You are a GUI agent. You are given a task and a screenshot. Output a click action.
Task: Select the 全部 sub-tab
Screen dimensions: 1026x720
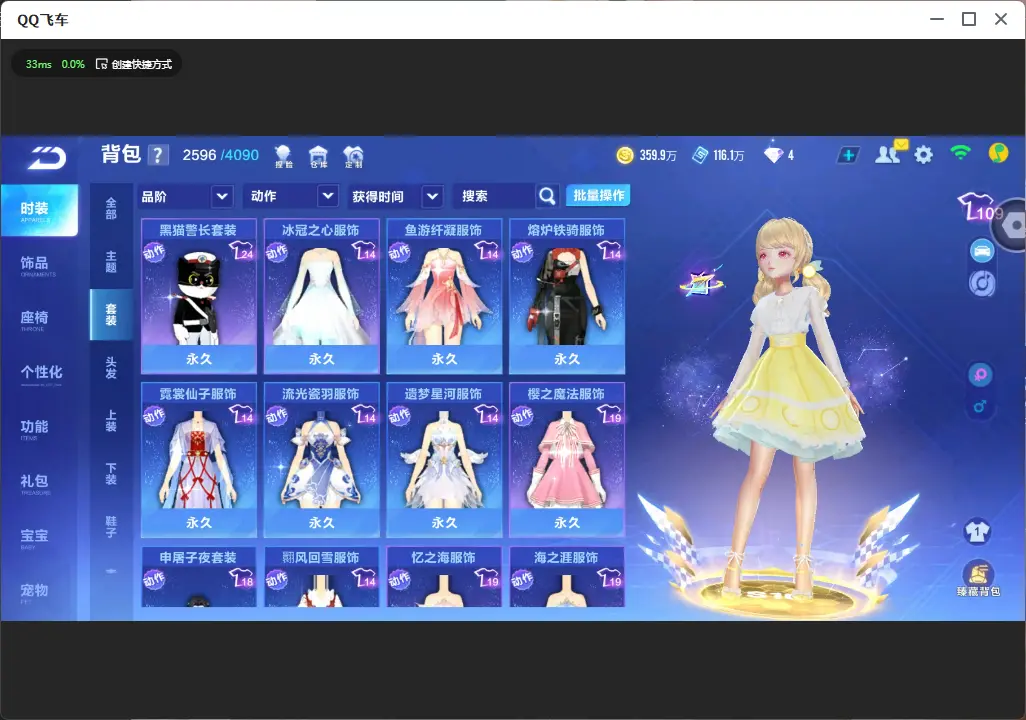(x=111, y=209)
